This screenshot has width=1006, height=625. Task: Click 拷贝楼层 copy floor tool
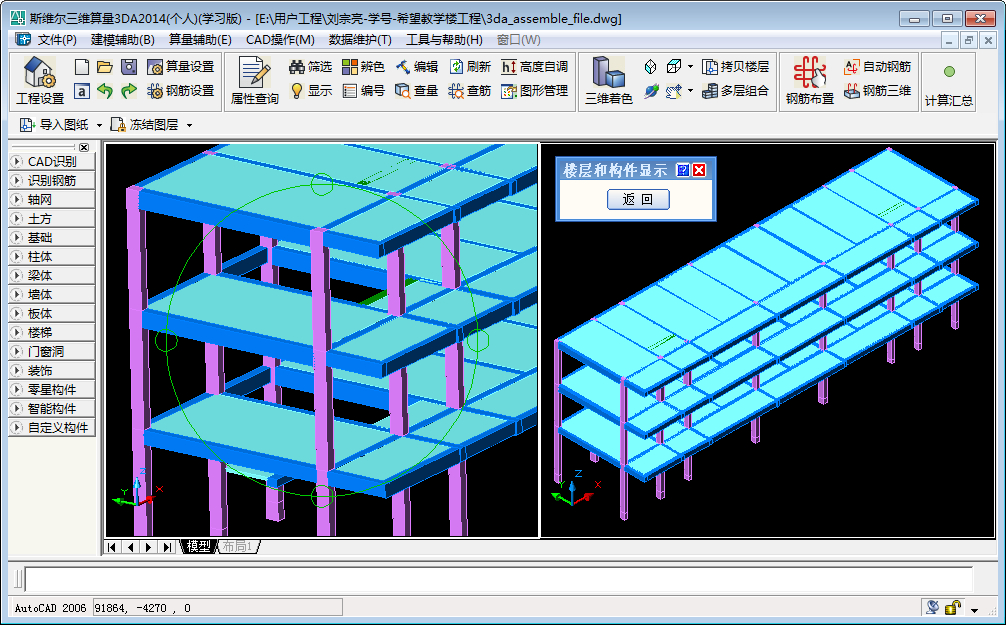click(735, 67)
